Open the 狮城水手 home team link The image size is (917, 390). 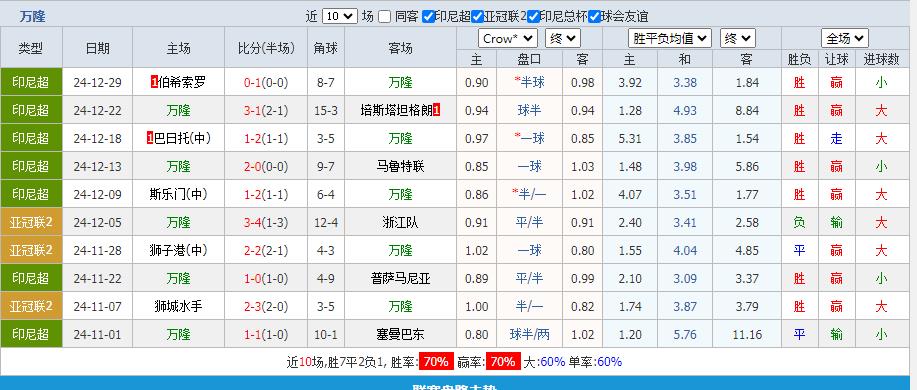[178, 306]
